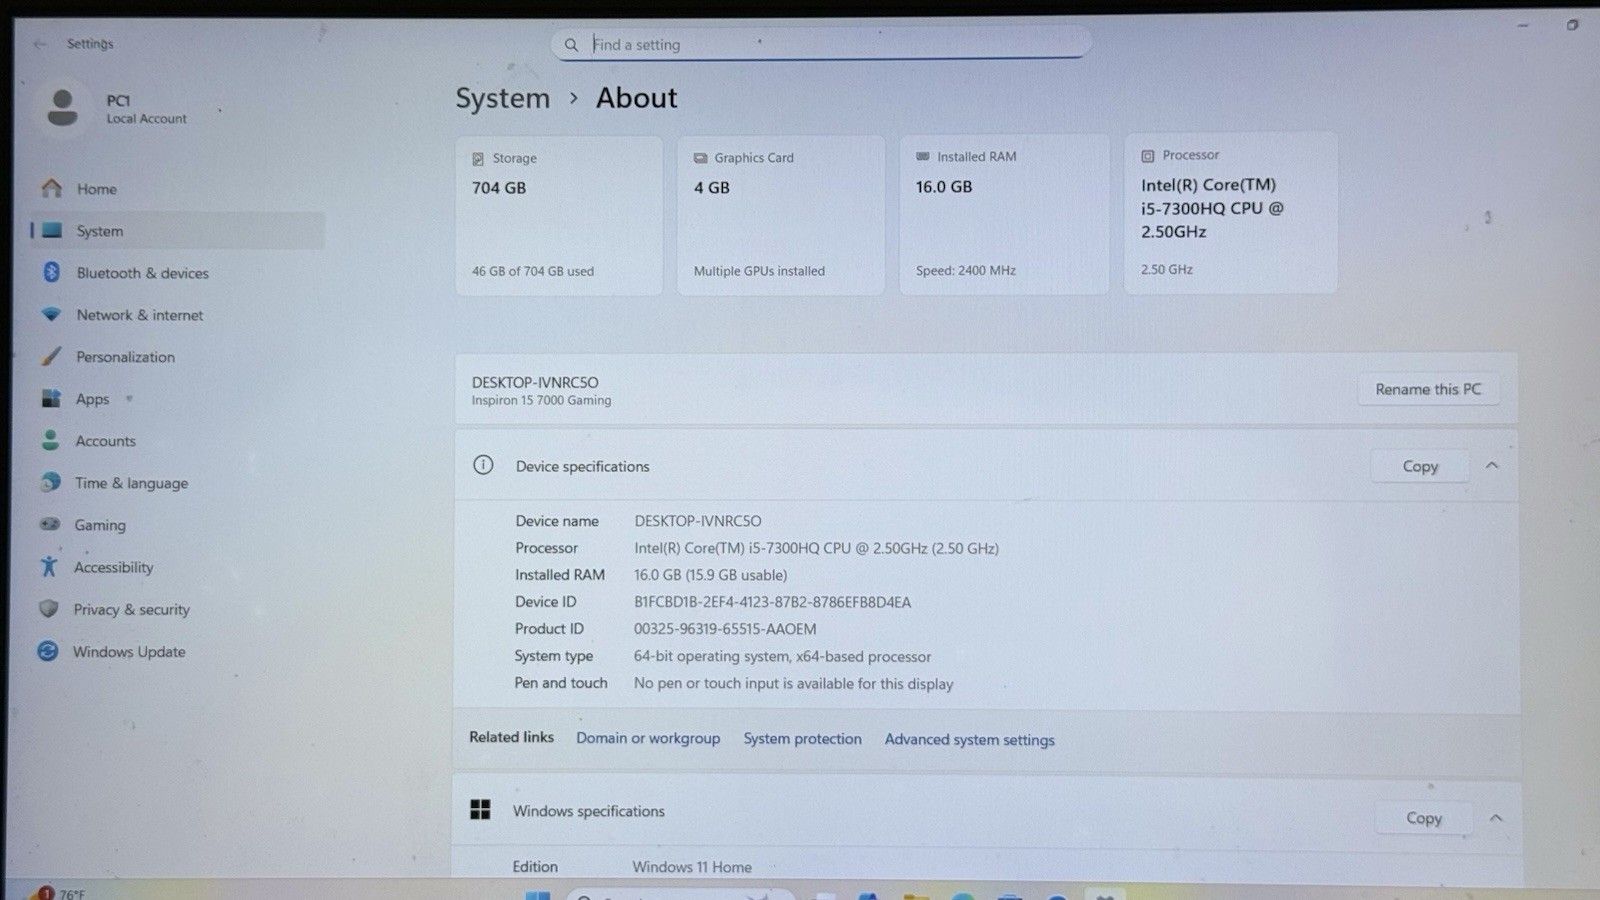Viewport: 1600px width, 900px height.
Task: Click the search magnifier icon
Action: click(x=571, y=44)
